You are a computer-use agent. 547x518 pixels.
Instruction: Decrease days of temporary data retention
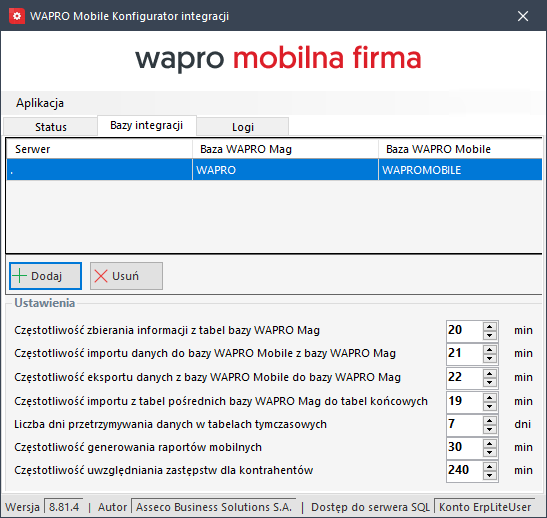coord(490,429)
